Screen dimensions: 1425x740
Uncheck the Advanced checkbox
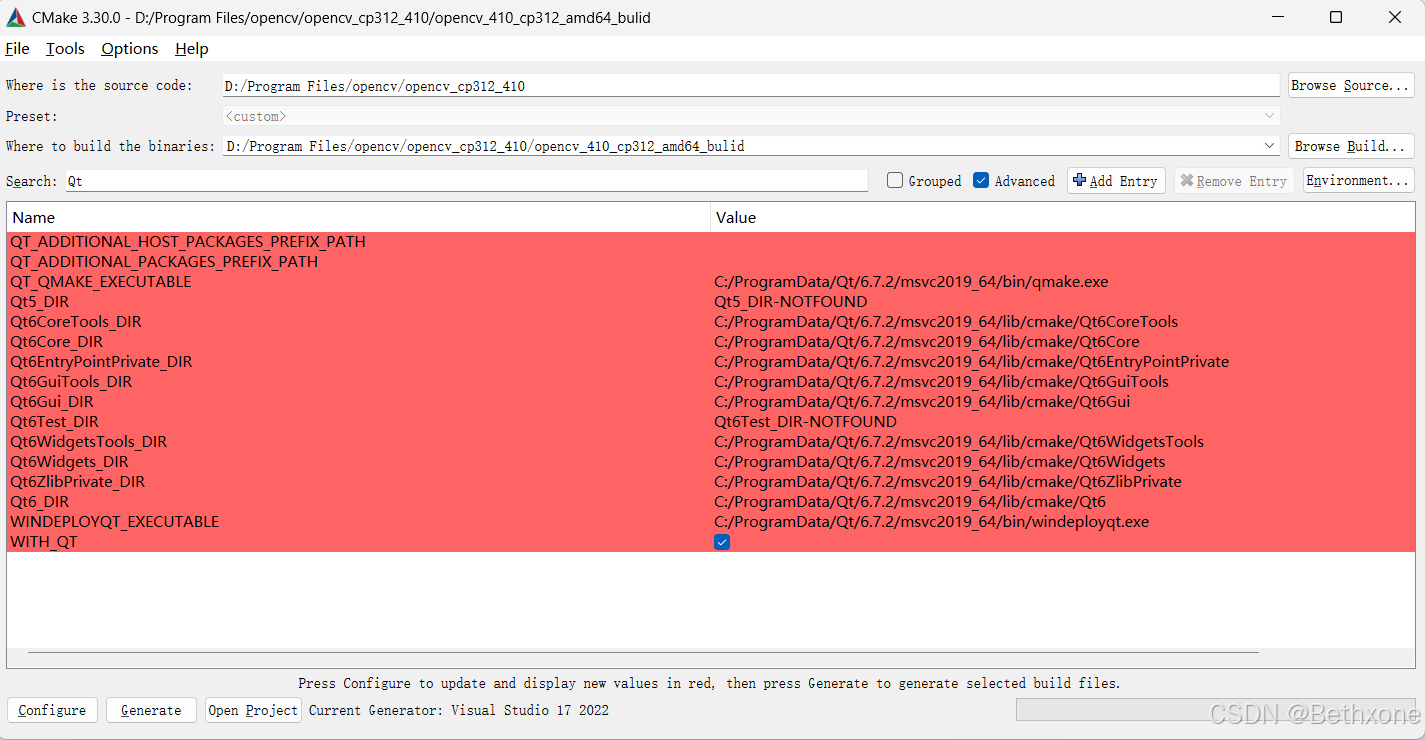981,181
